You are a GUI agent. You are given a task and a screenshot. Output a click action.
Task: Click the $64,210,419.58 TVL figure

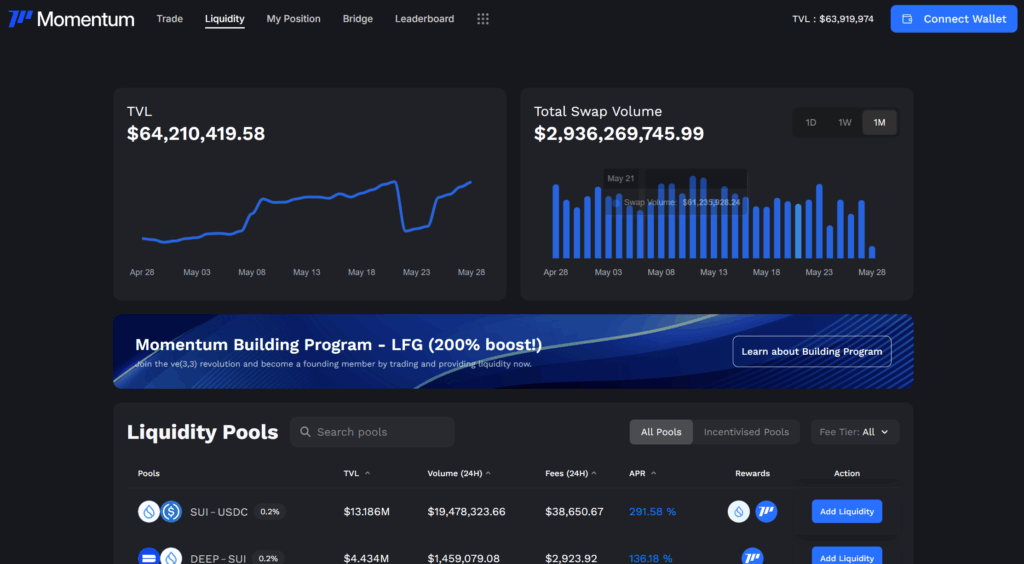click(196, 134)
